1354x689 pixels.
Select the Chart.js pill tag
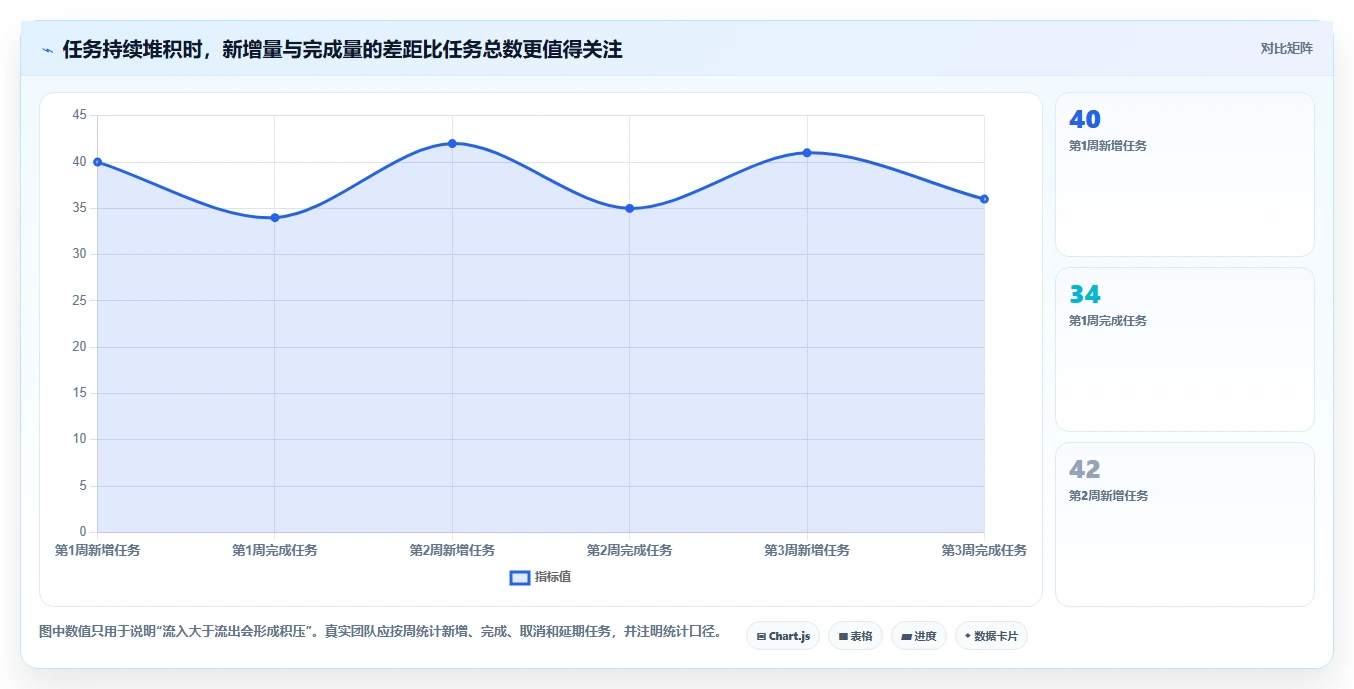tap(783, 636)
